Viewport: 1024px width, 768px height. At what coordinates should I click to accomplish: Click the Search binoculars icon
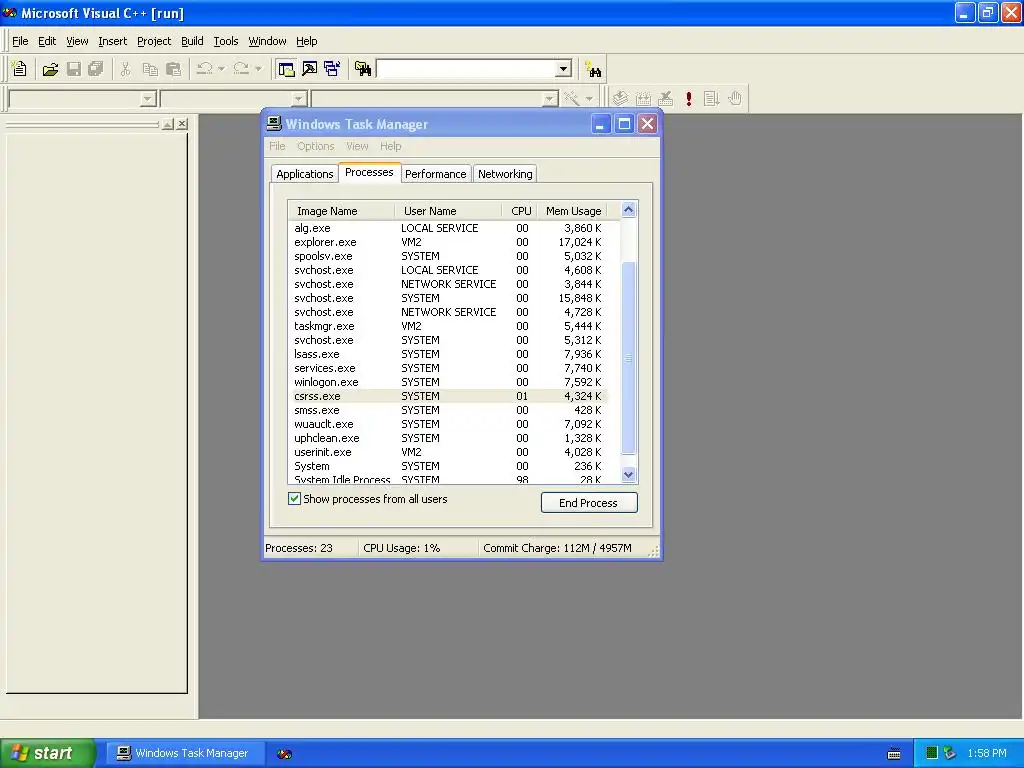click(x=593, y=69)
